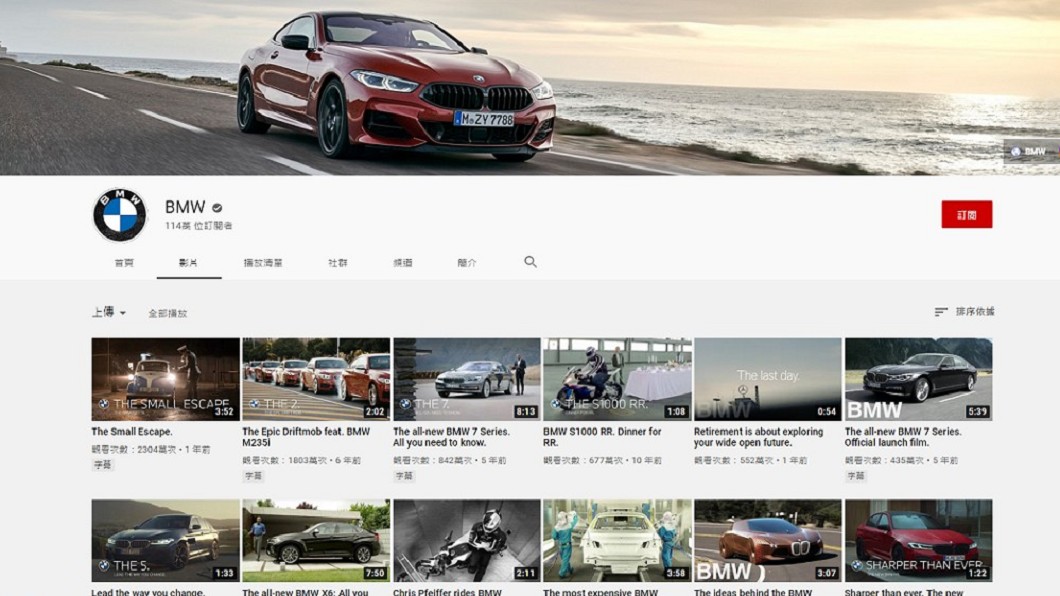Open the 5:39 BMW 7 Series launch film thumbnail

(x=919, y=379)
